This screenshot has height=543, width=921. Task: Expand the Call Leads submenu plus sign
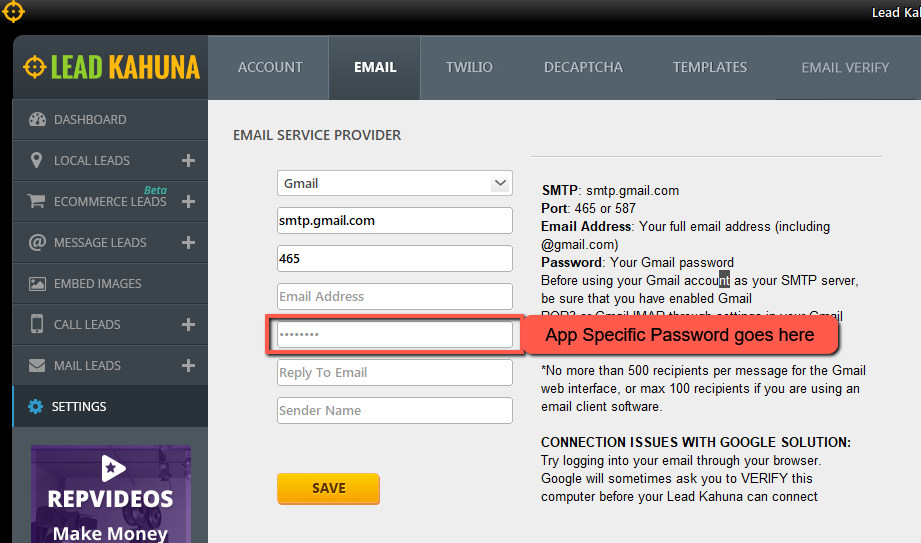pos(188,325)
